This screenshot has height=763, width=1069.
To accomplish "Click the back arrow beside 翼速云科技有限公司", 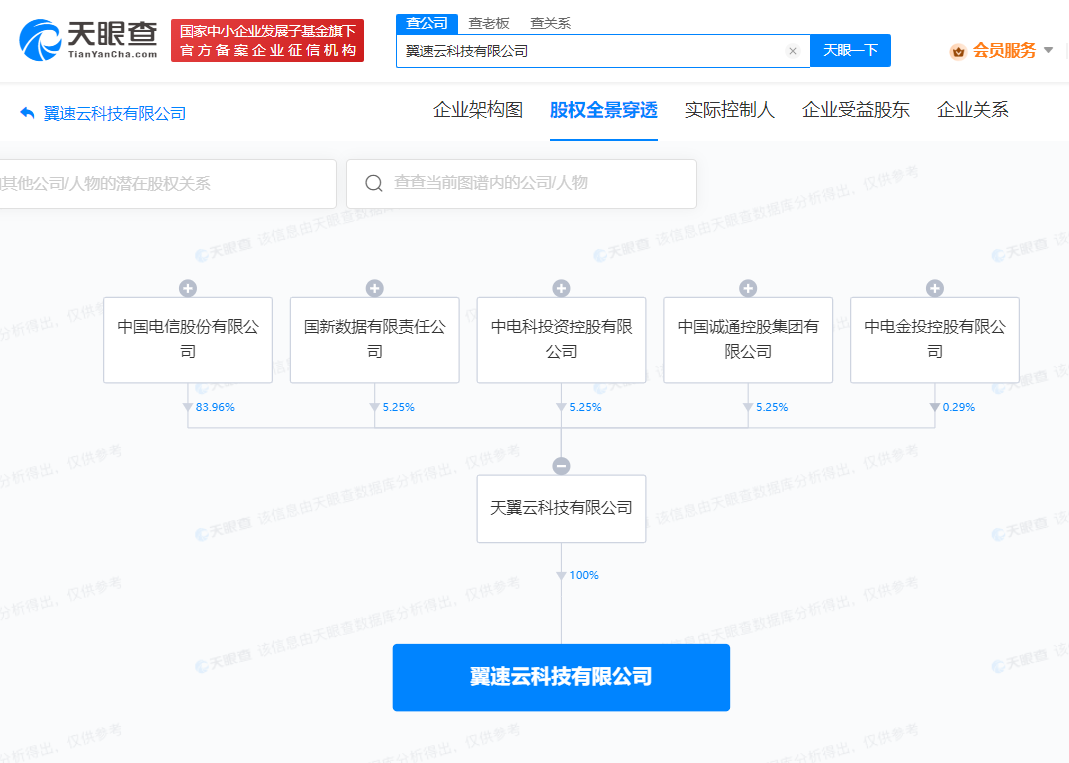I will (27, 113).
